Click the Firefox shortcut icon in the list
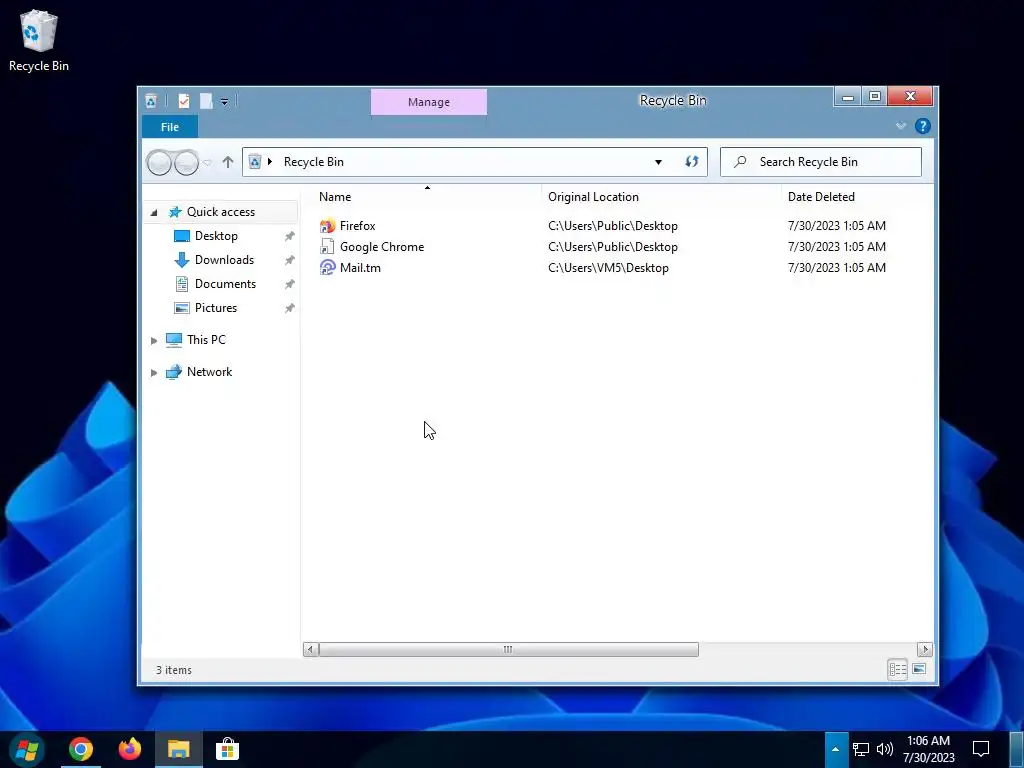 (327, 226)
